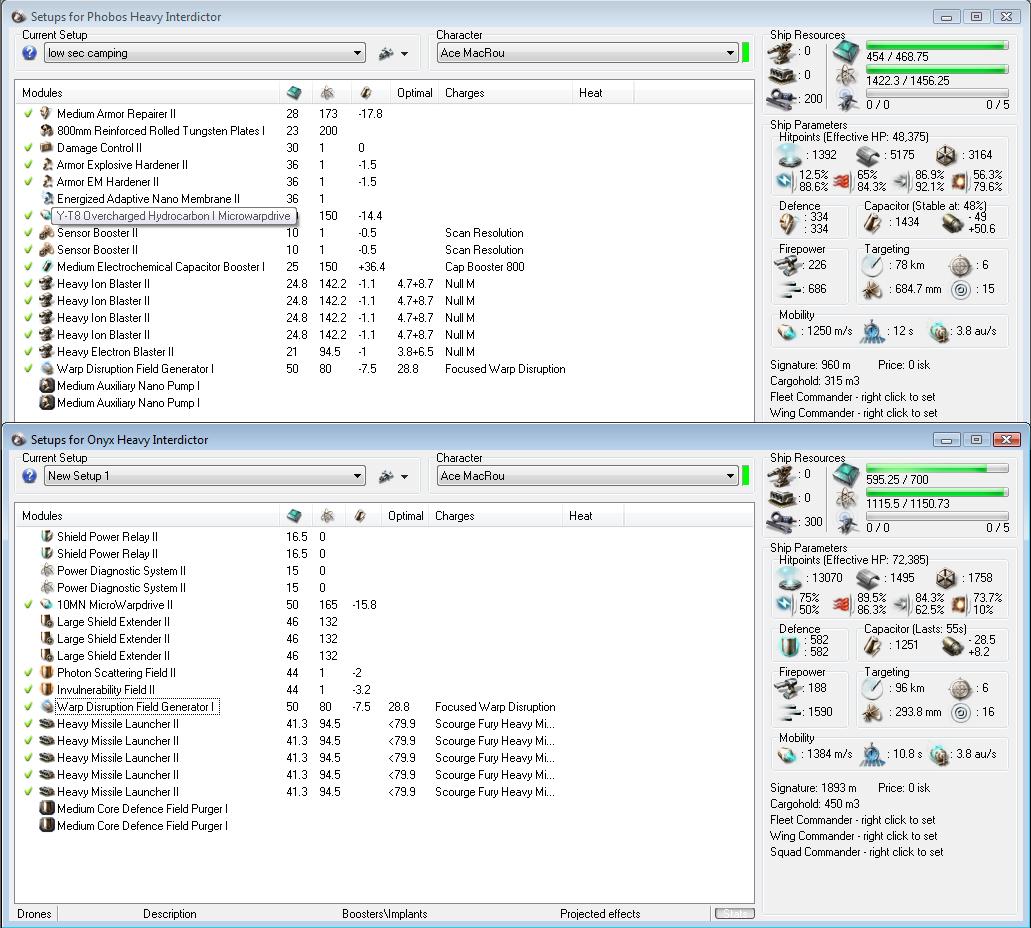Click the ship icon next to low sec camping
The width and height of the screenshot is (1031, 928).
(386, 53)
